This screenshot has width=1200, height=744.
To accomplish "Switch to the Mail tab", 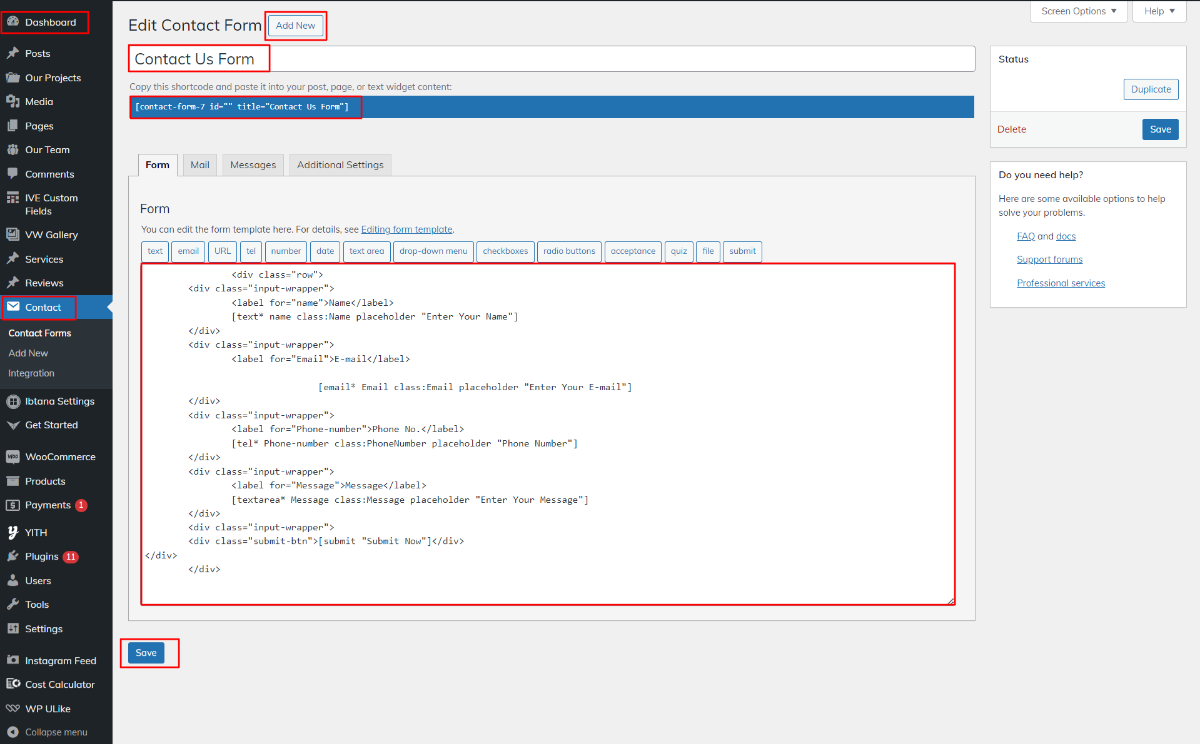I will pos(200,165).
